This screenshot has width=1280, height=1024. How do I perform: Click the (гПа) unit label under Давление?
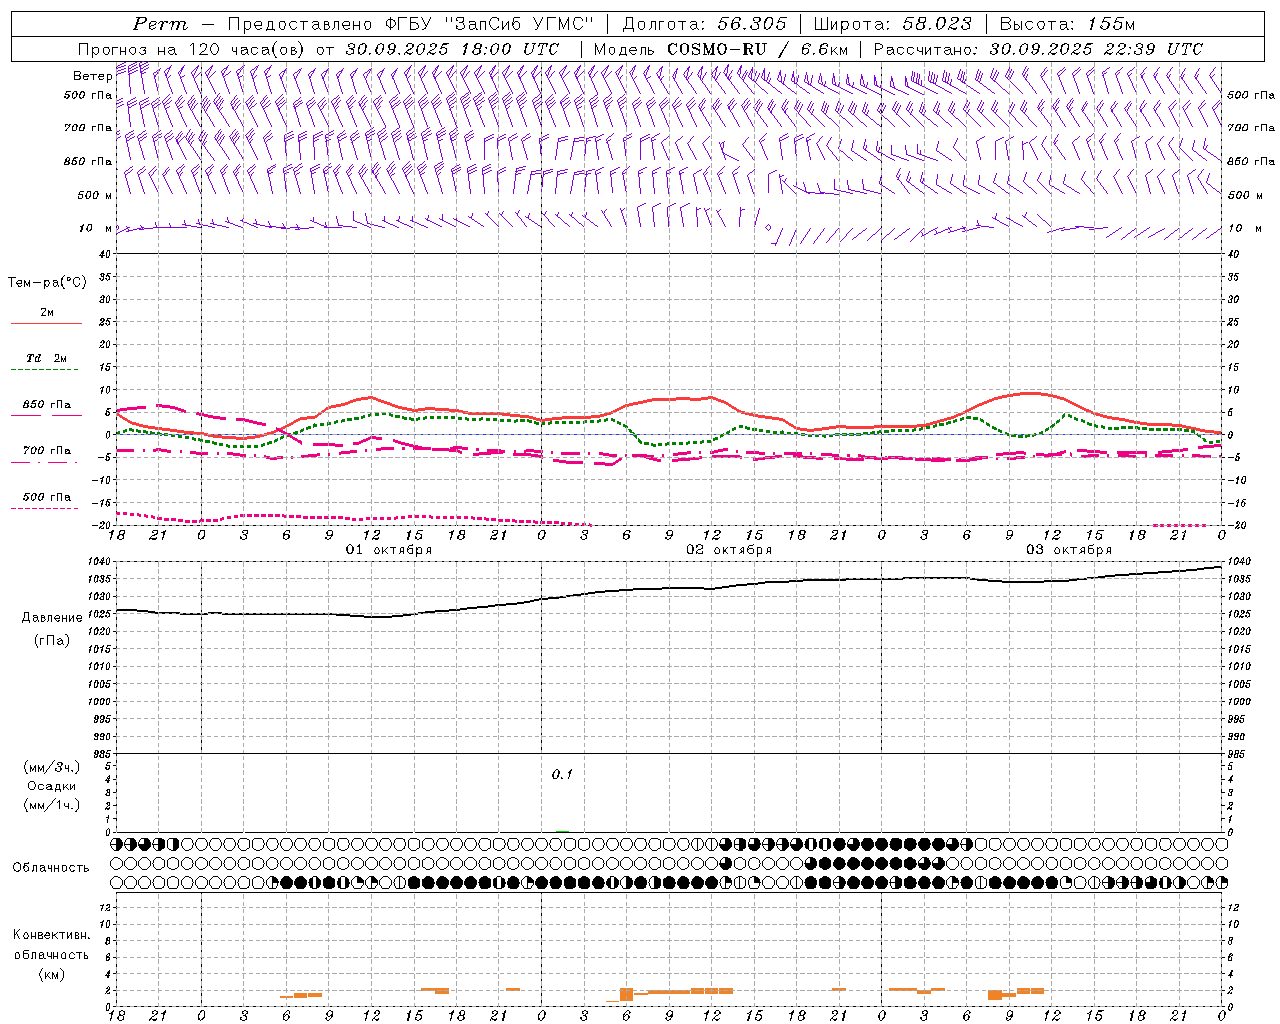50,640
